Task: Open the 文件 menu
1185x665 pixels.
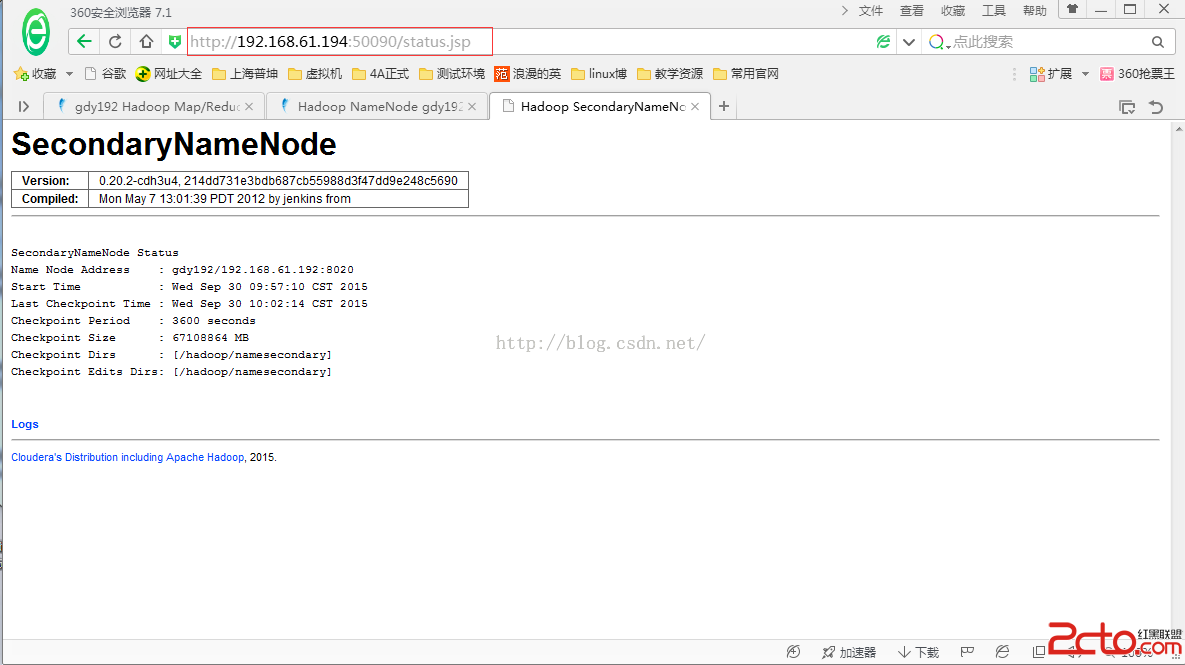Action: tap(871, 11)
